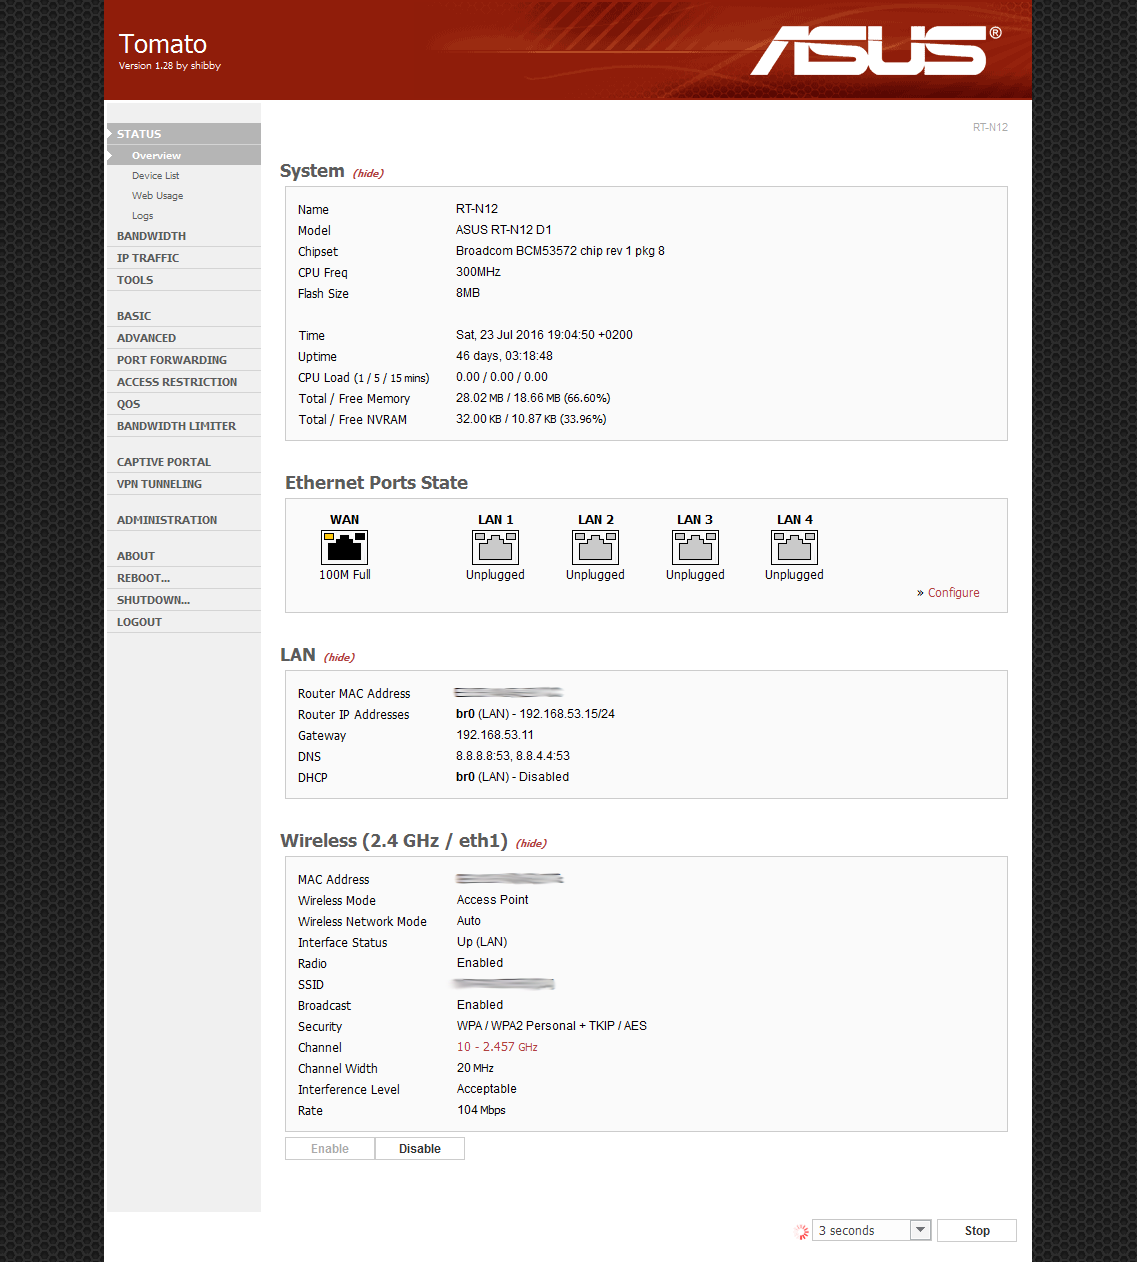Screen dimensions: 1137x1262
Task: Open the QoS menu
Action: pyautogui.click(x=184, y=404)
